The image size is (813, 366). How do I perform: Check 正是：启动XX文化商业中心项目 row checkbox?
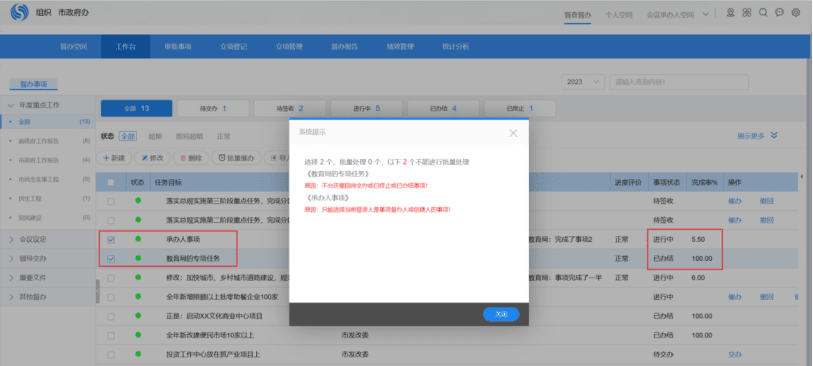pyautogui.click(x=111, y=316)
